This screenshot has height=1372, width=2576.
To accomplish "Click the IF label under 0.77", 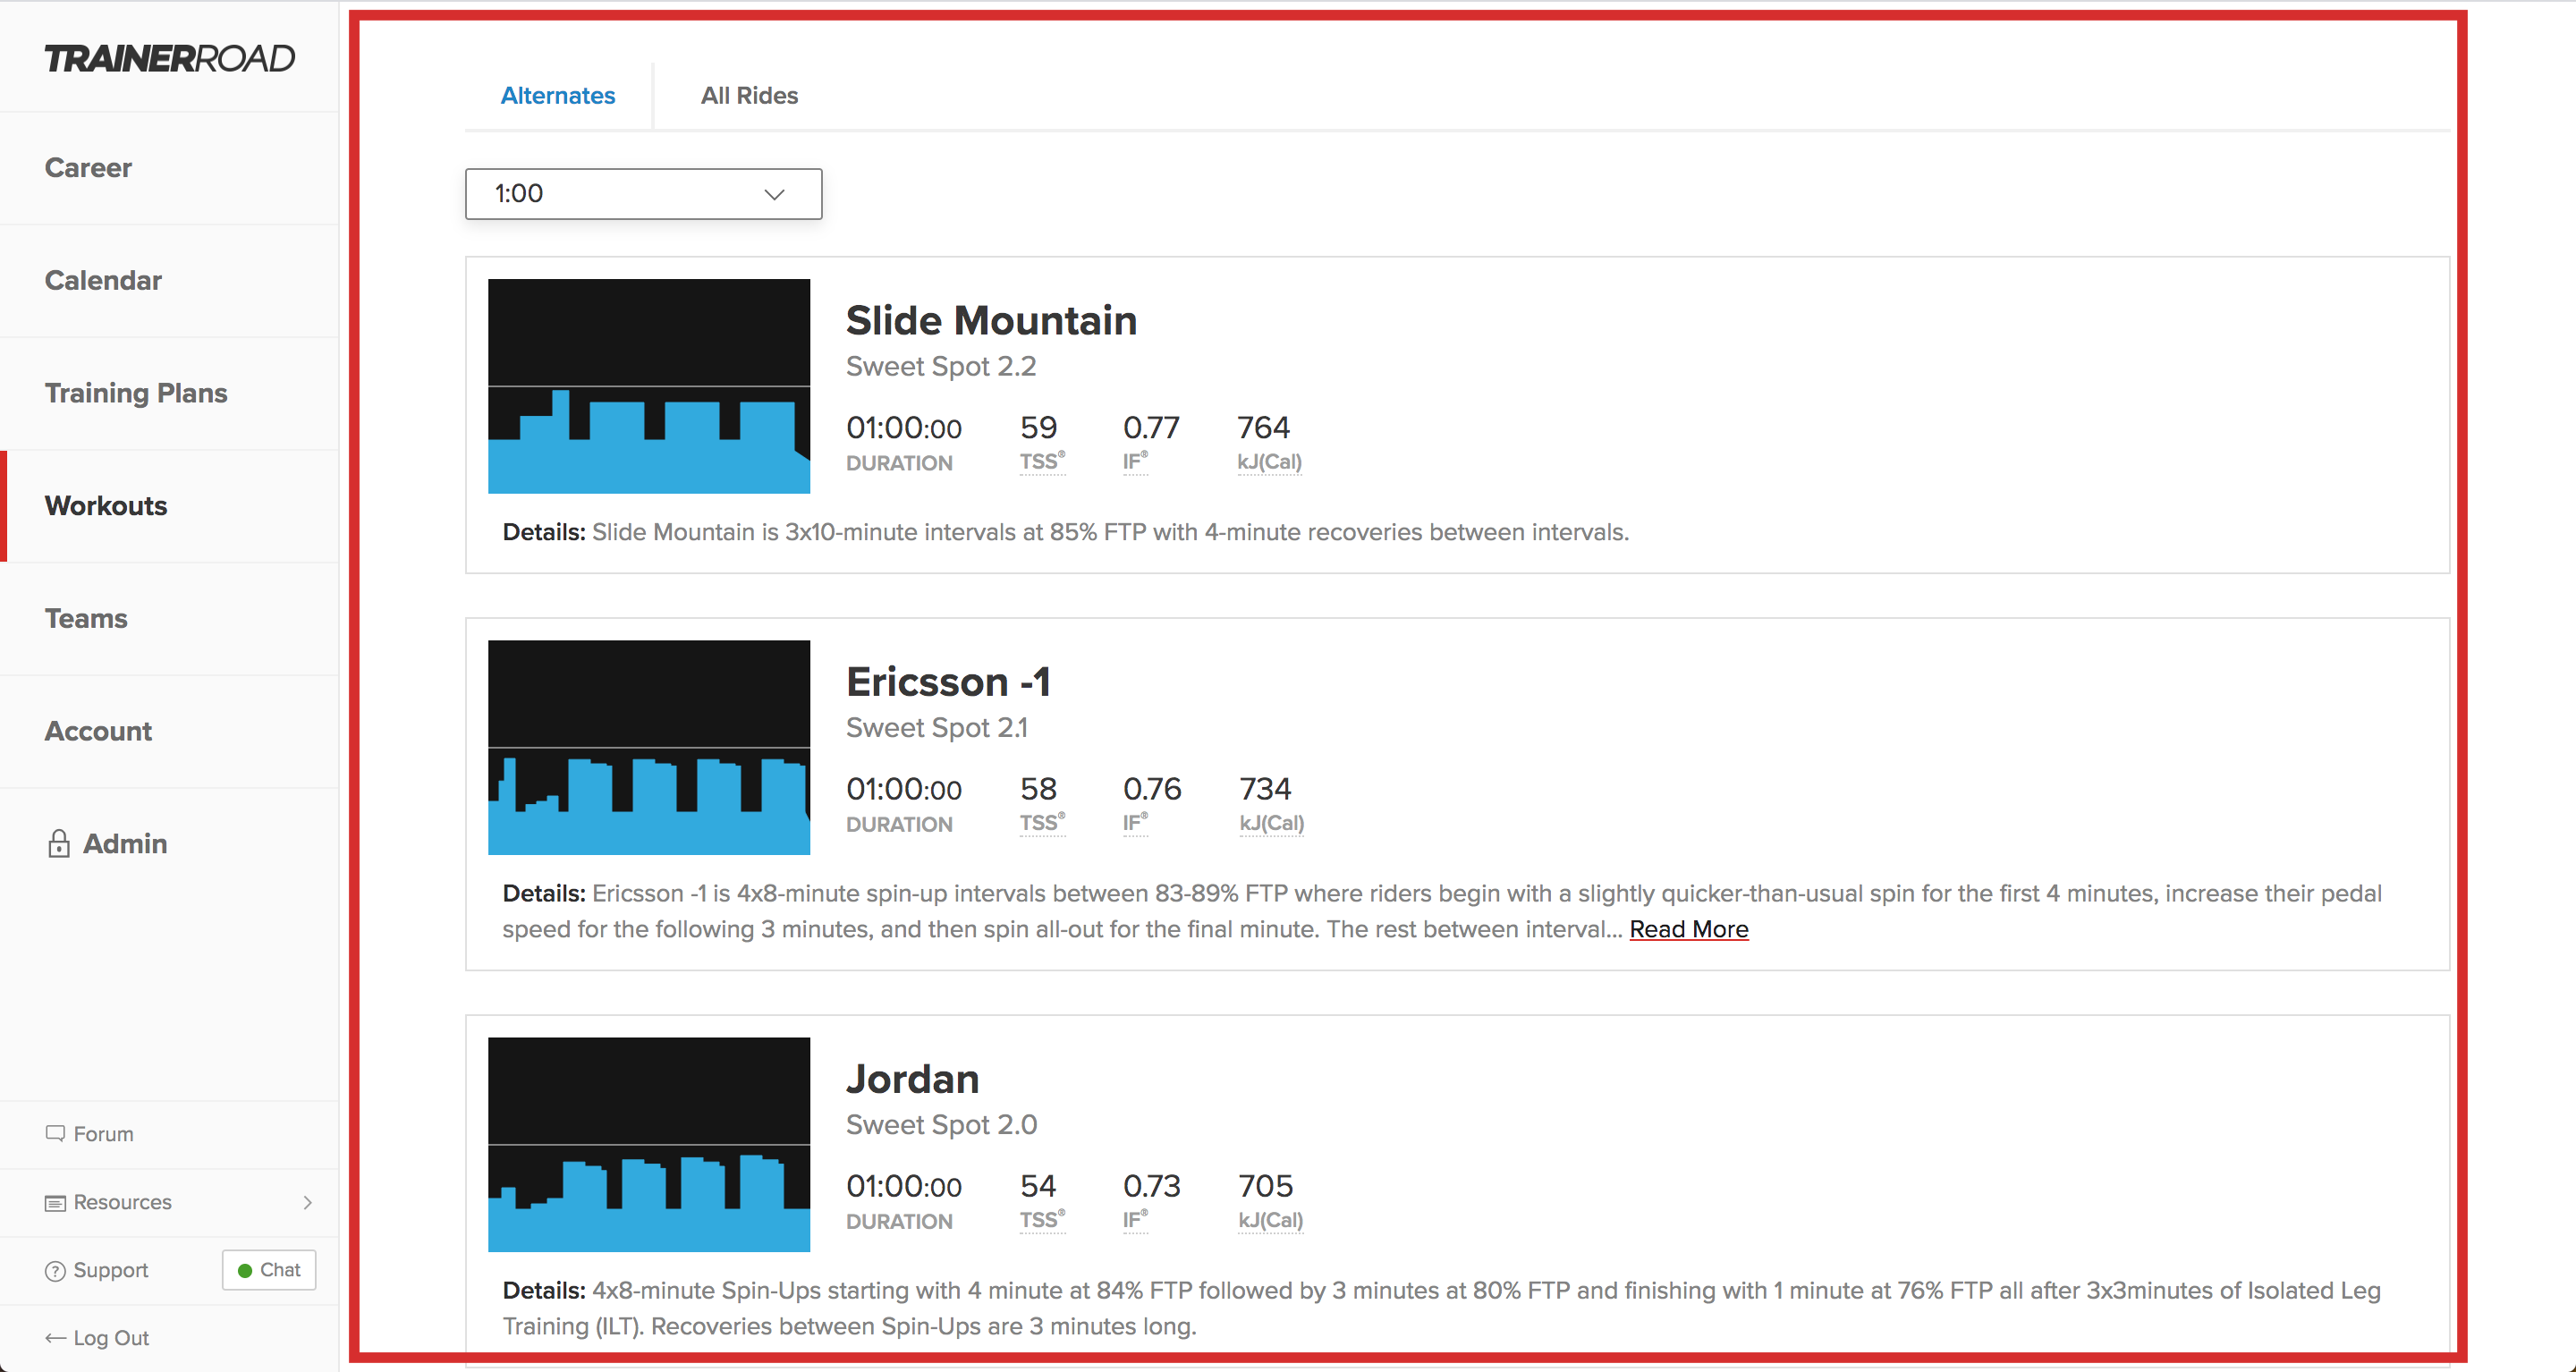I will [x=1135, y=461].
